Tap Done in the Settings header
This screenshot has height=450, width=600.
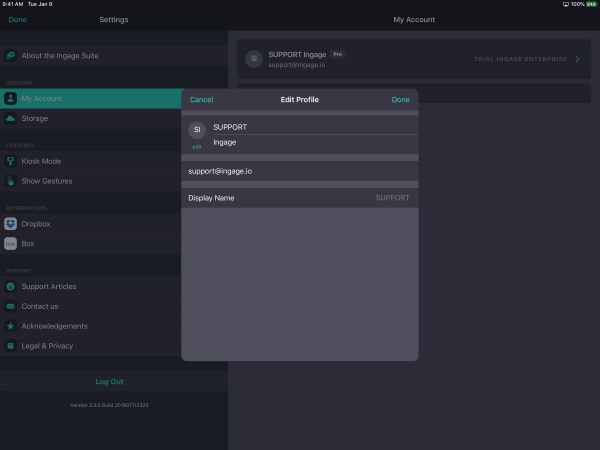18,20
